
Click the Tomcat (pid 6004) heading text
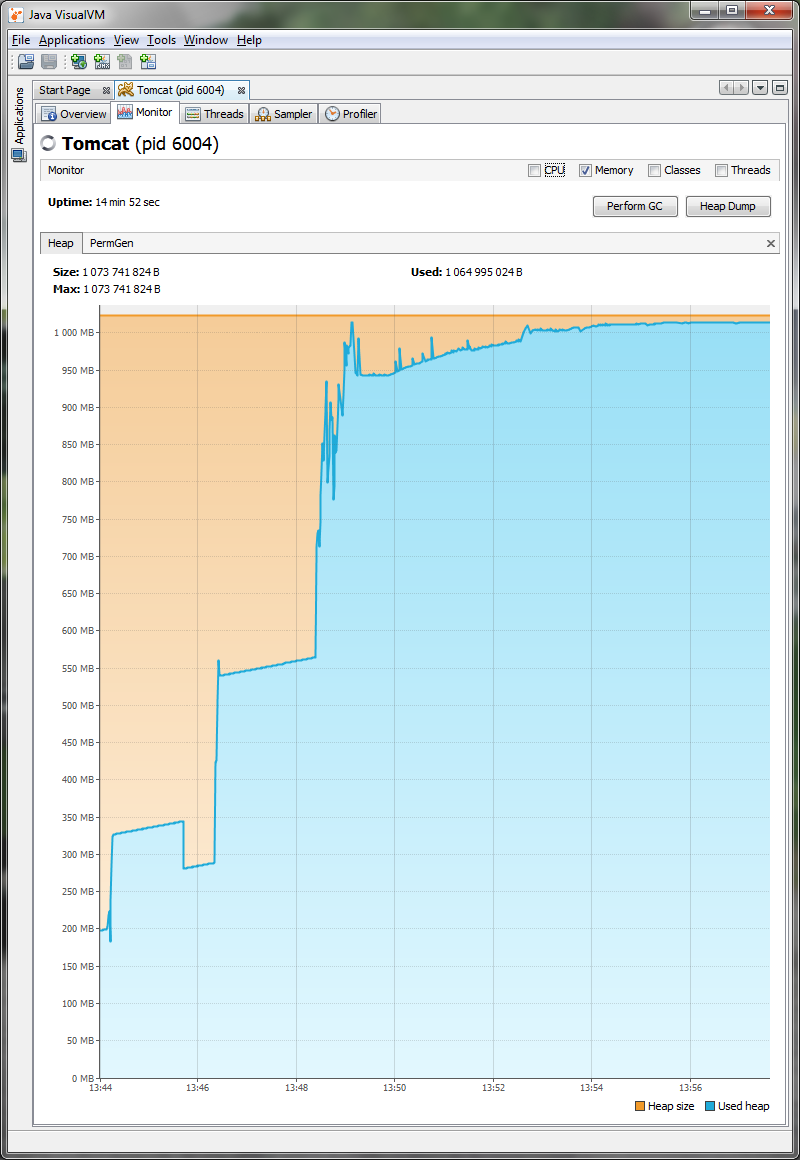click(141, 144)
